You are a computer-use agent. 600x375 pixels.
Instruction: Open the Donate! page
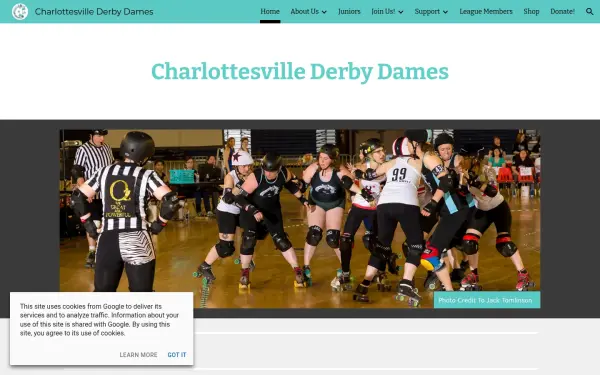pos(562,11)
